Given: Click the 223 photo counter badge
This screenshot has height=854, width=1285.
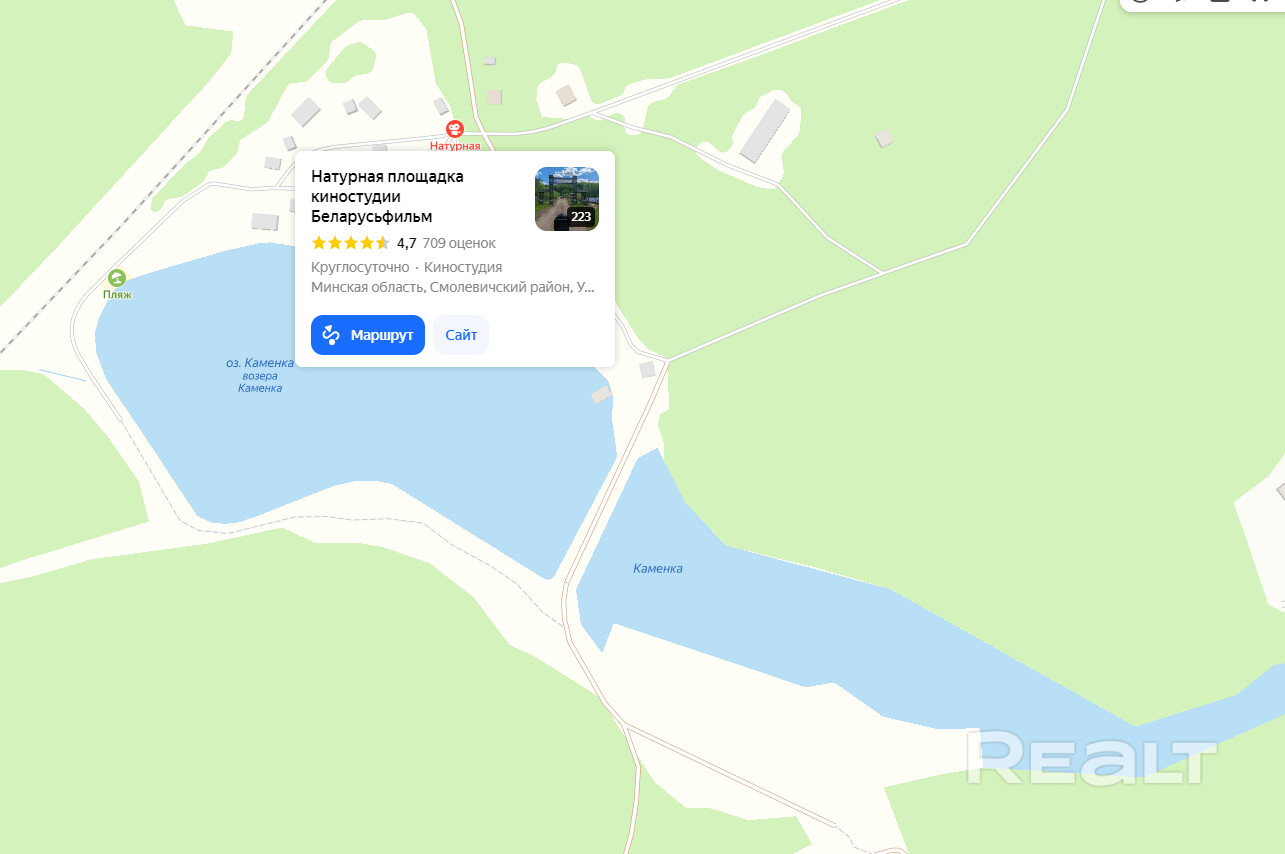Looking at the screenshot, I should pos(581,216).
